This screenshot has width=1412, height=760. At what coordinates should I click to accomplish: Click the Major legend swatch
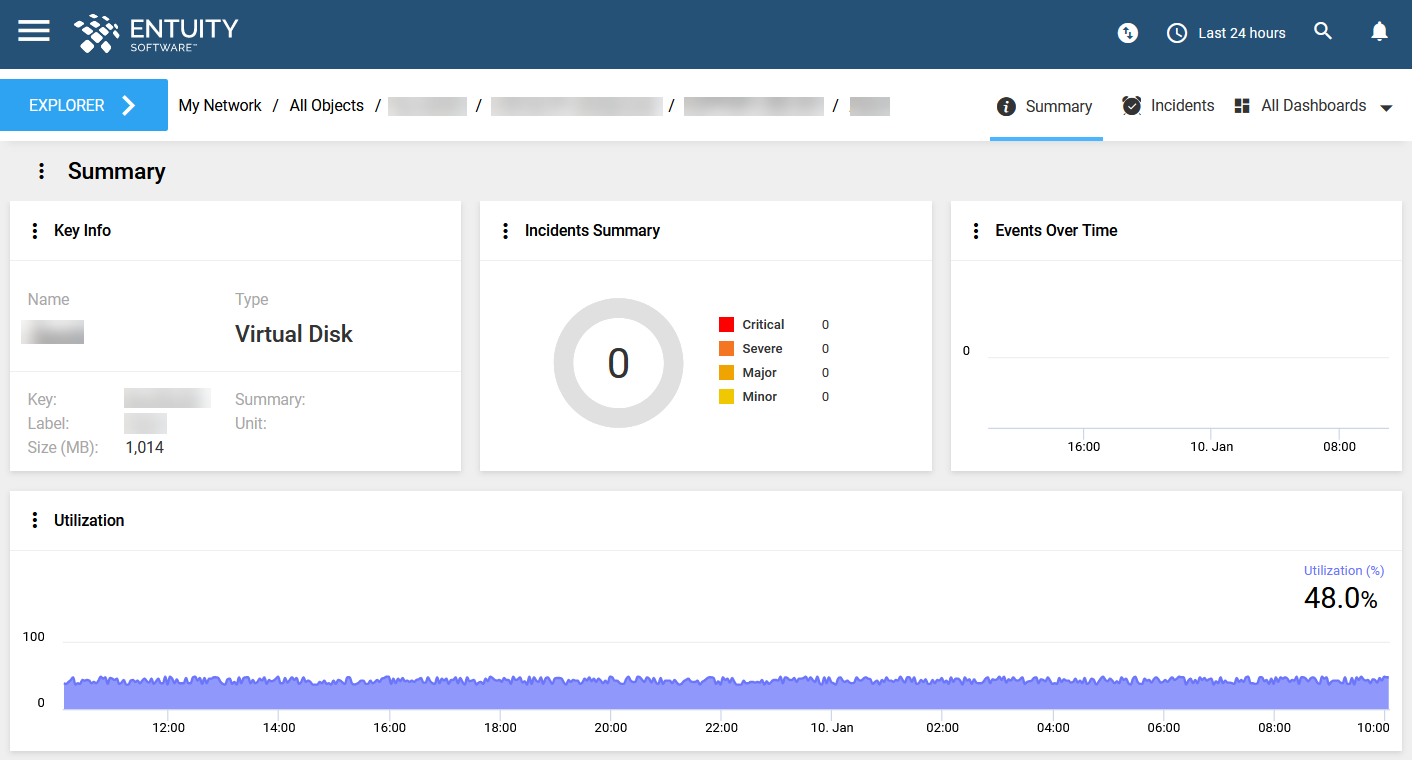coord(726,373)
